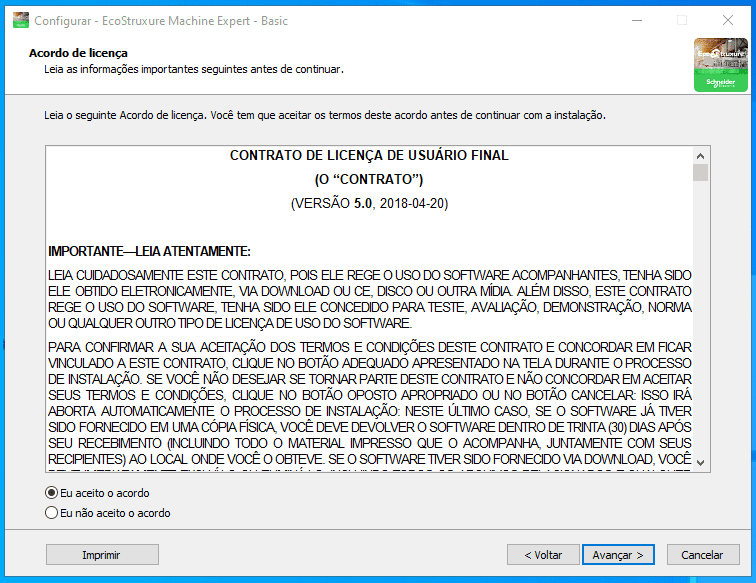
Task: Proceed with the "Avançar >" button
Action: point(618,555)
